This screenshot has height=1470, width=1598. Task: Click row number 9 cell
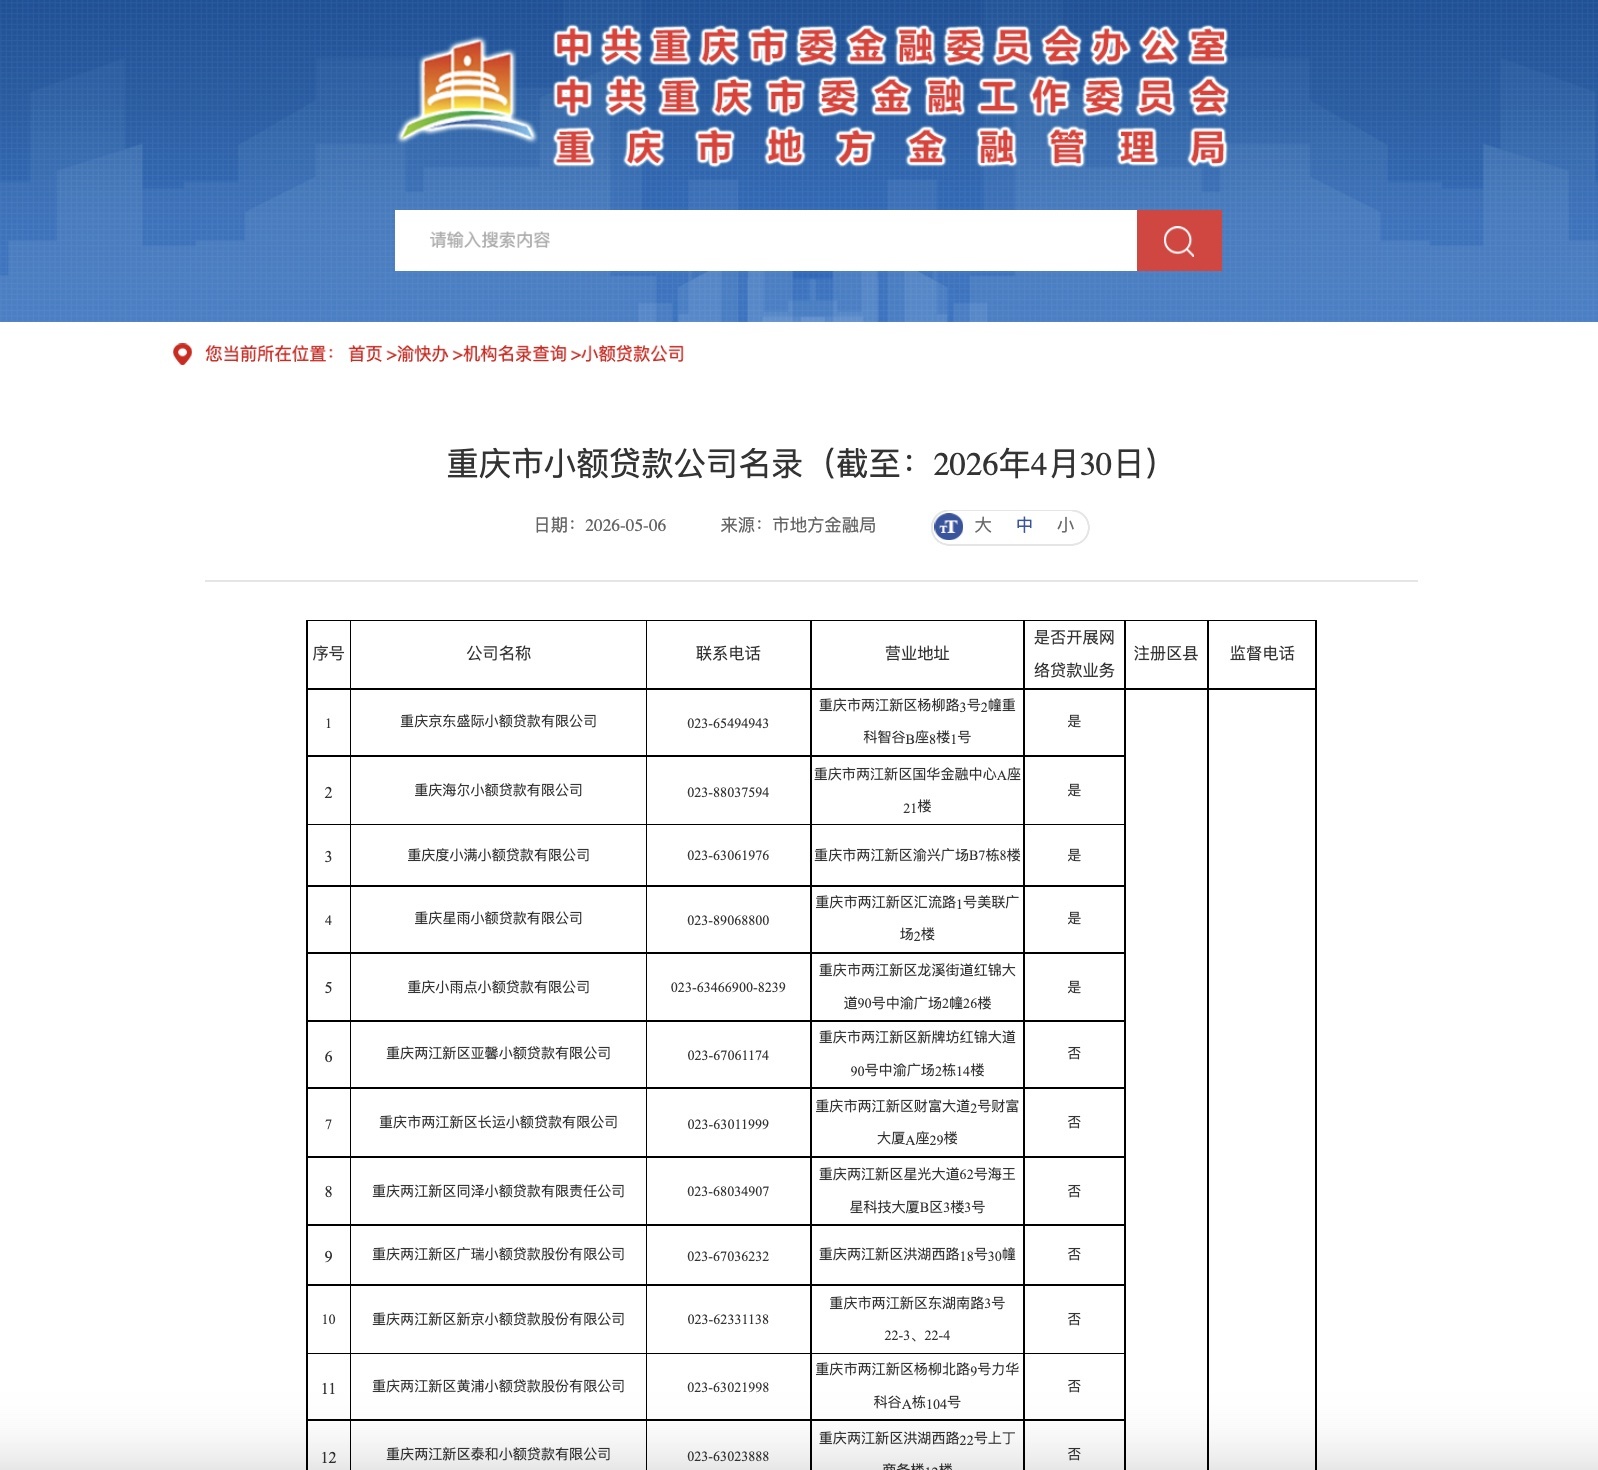(x=328, y=1256)
